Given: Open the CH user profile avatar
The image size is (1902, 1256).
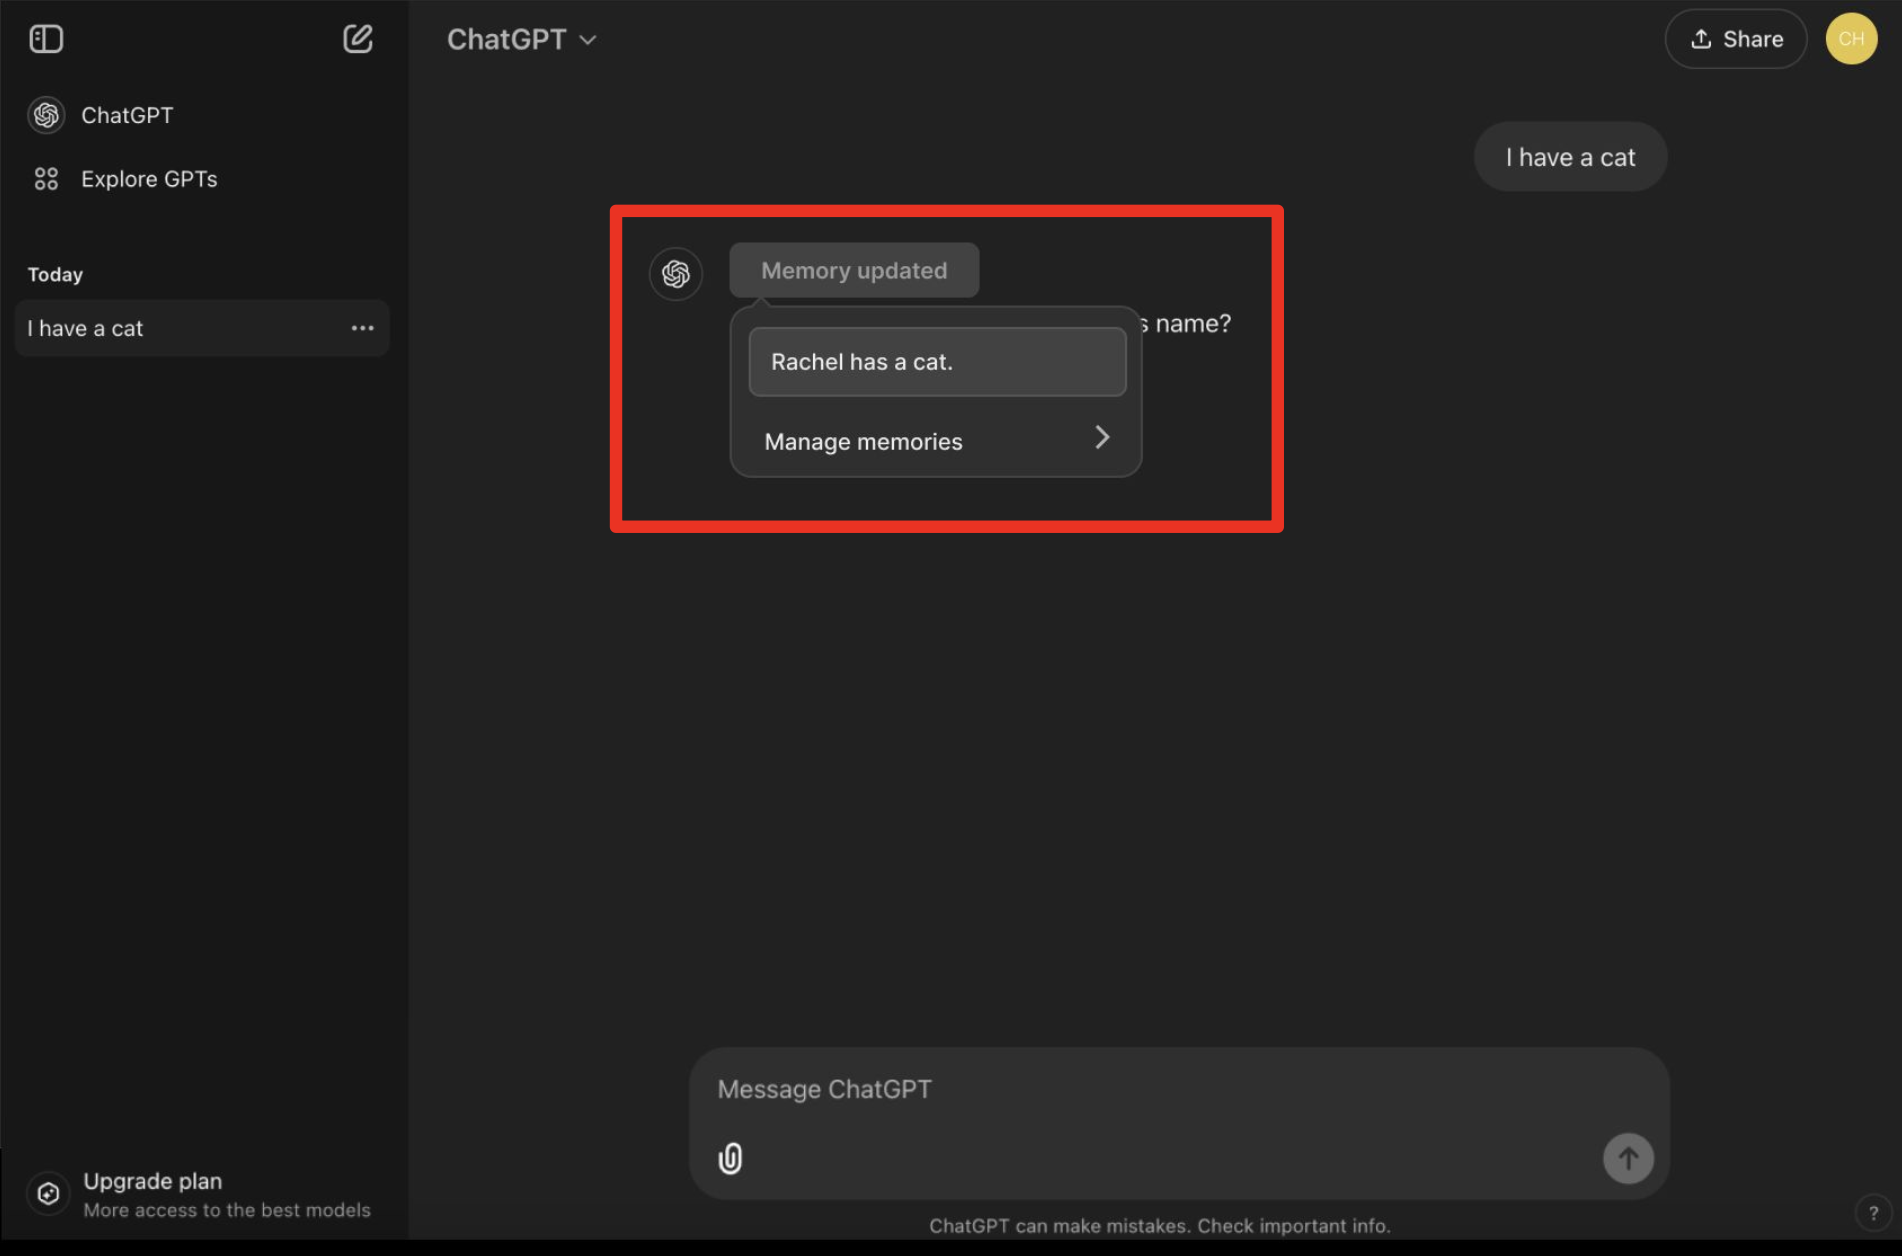Looking at the screenshot, I should [x=1851, y=39].
